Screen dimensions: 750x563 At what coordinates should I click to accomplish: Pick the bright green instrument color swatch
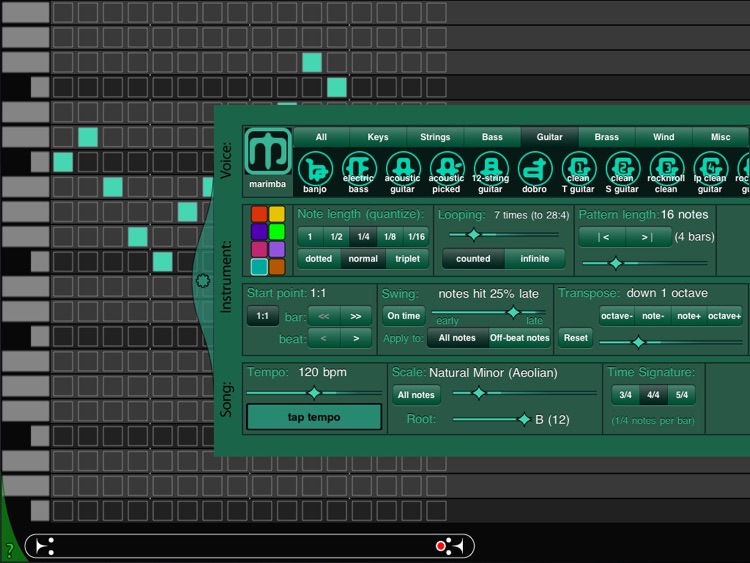[276, 232]
